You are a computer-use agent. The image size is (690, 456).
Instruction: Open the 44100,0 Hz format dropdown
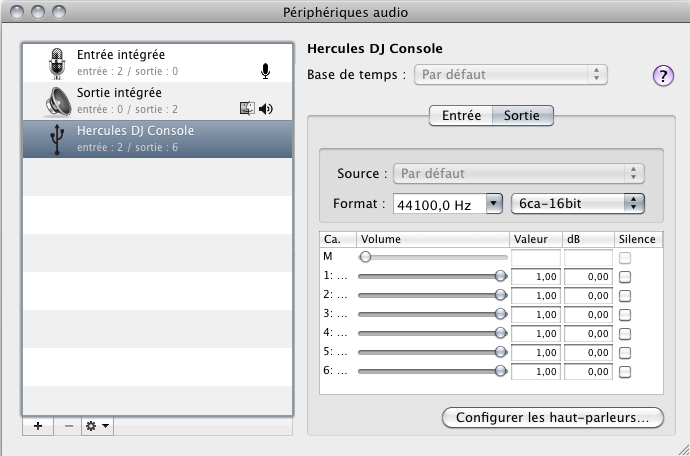447,204
